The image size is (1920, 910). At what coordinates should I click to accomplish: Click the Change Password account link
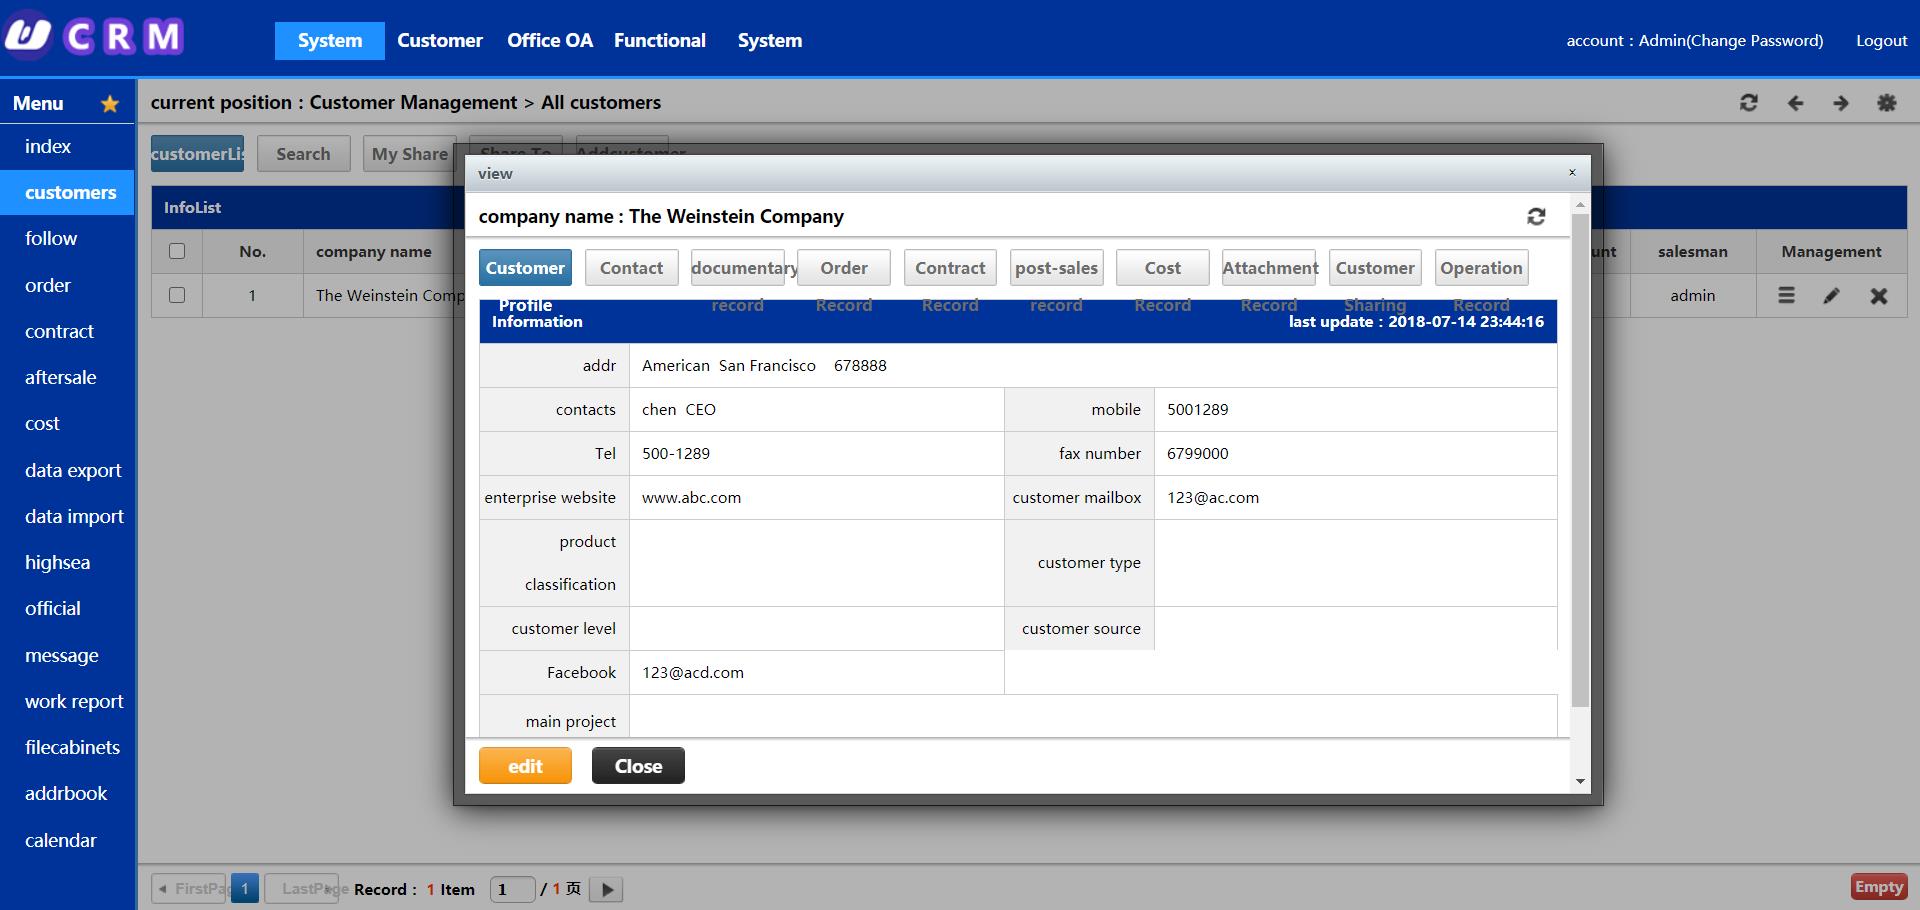tap(1755, 40)
